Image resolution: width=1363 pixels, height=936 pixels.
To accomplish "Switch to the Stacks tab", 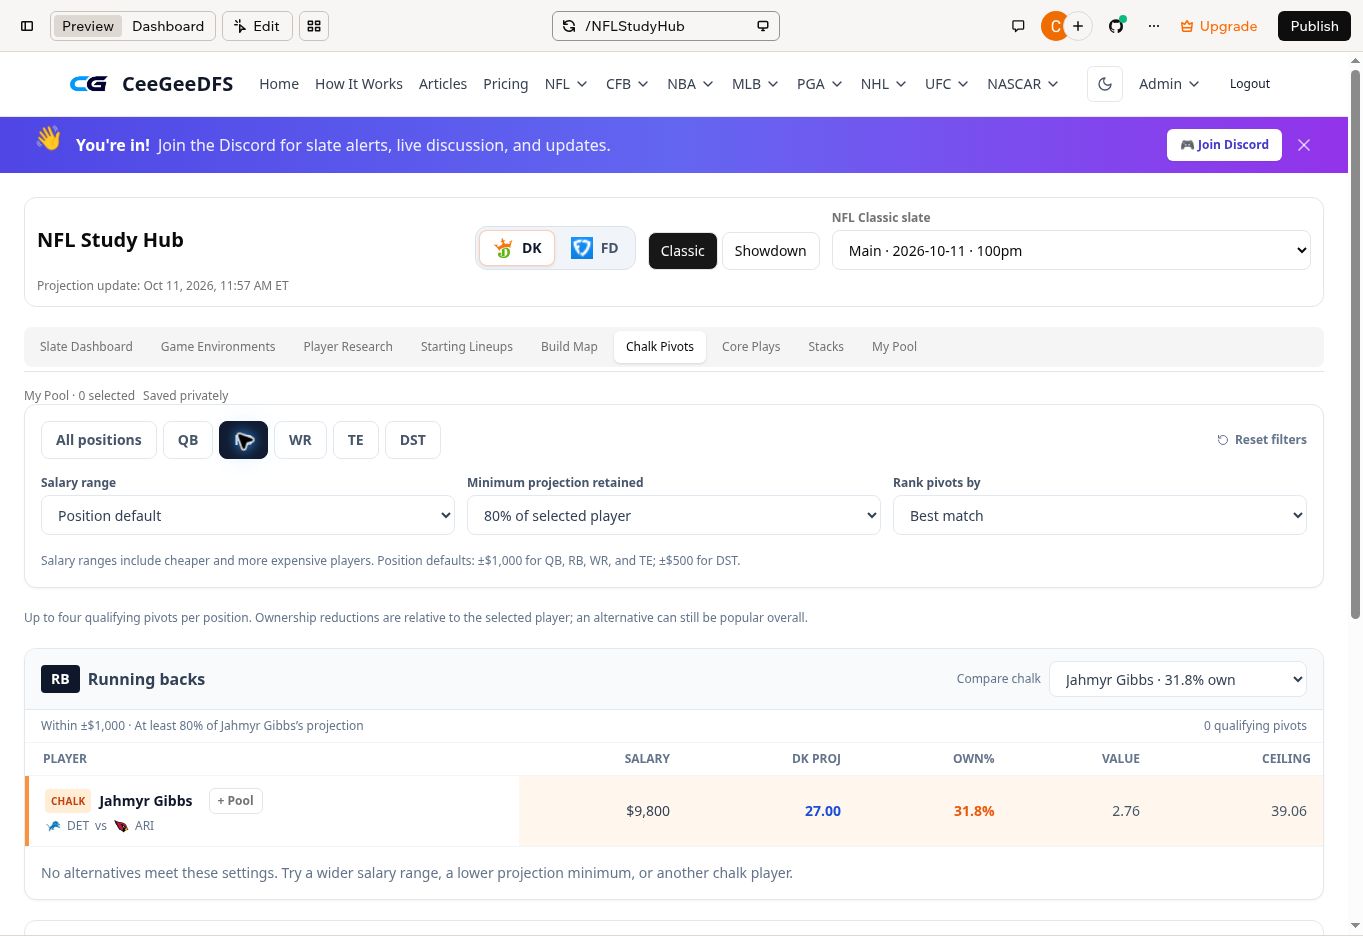I will point(826,347).
